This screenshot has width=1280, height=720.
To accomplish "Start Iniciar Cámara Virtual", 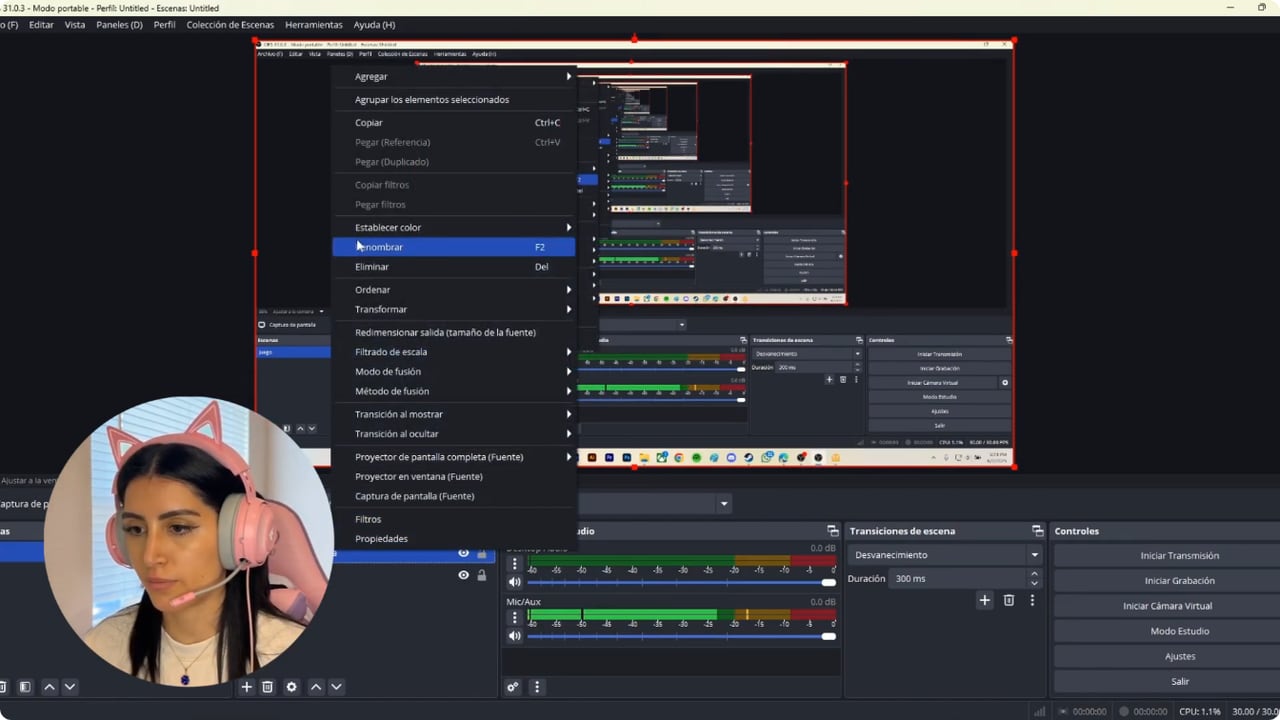I will click(x=1167, y=606).
